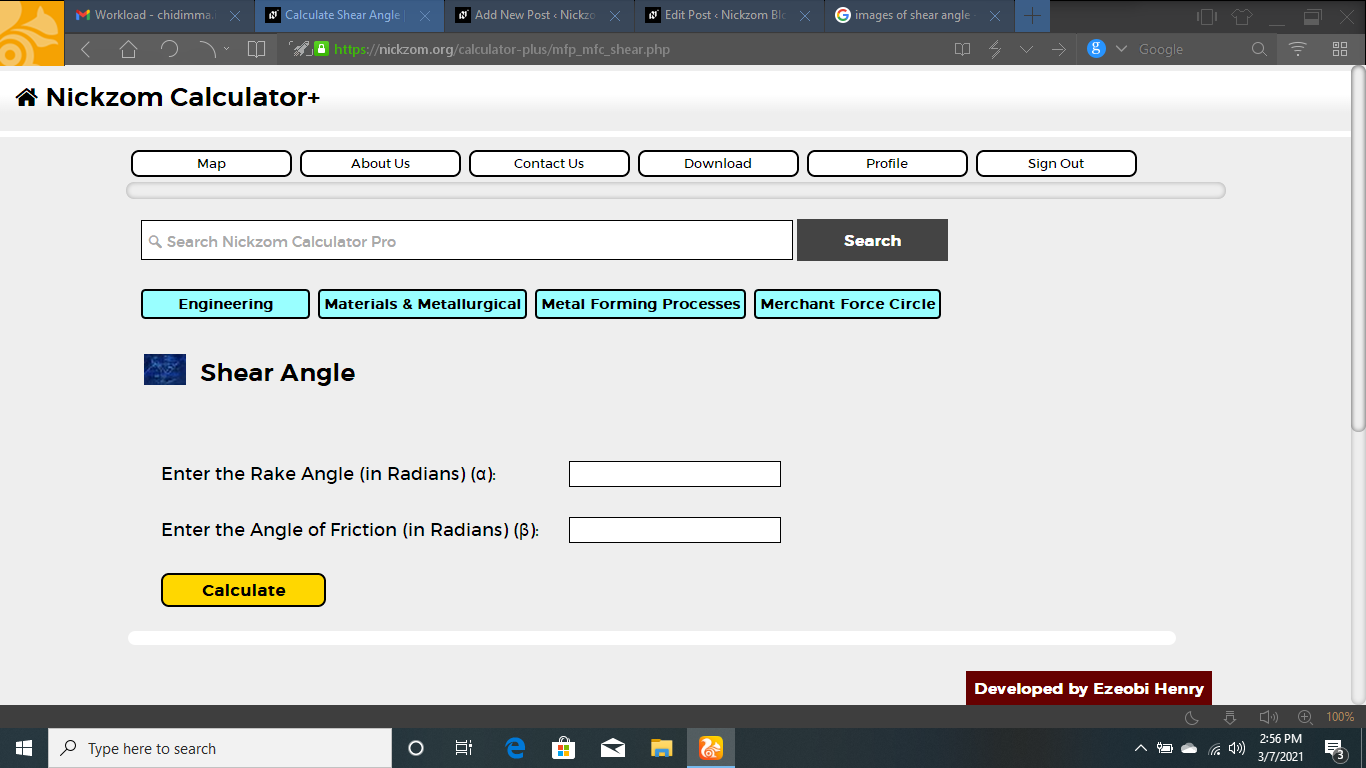Open Microsoft Edge from taskbar
Screen dimensions: 1366x768
click(x=515, y=748)
